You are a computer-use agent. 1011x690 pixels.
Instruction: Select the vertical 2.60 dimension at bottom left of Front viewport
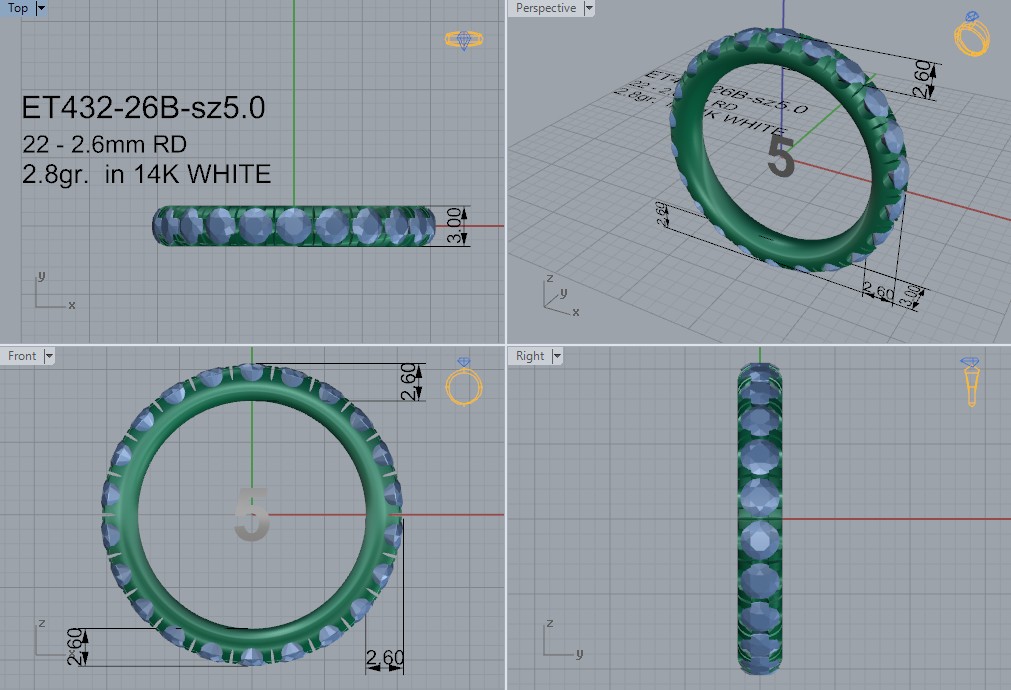pyautogui.click(x=75, y=647)
